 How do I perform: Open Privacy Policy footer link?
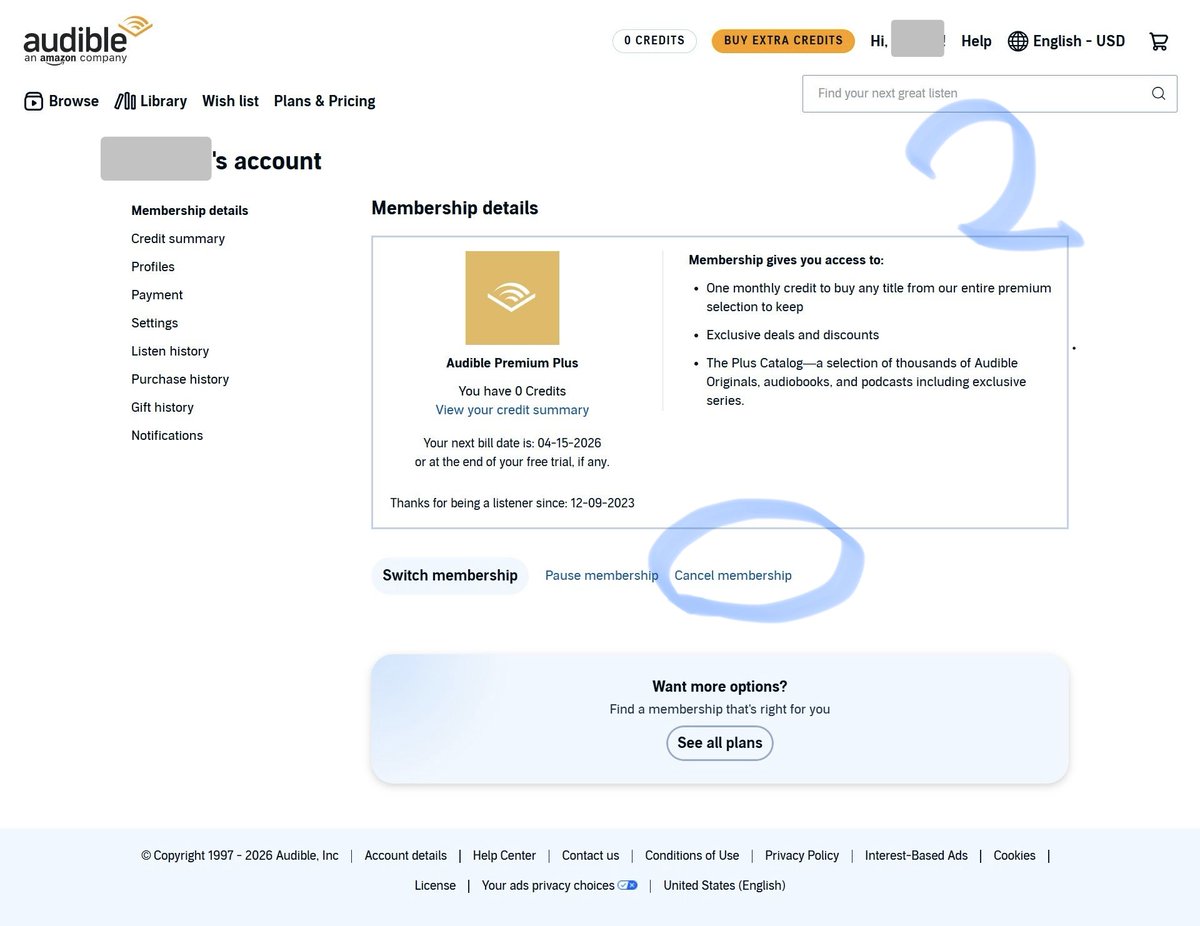pos(802,856)
